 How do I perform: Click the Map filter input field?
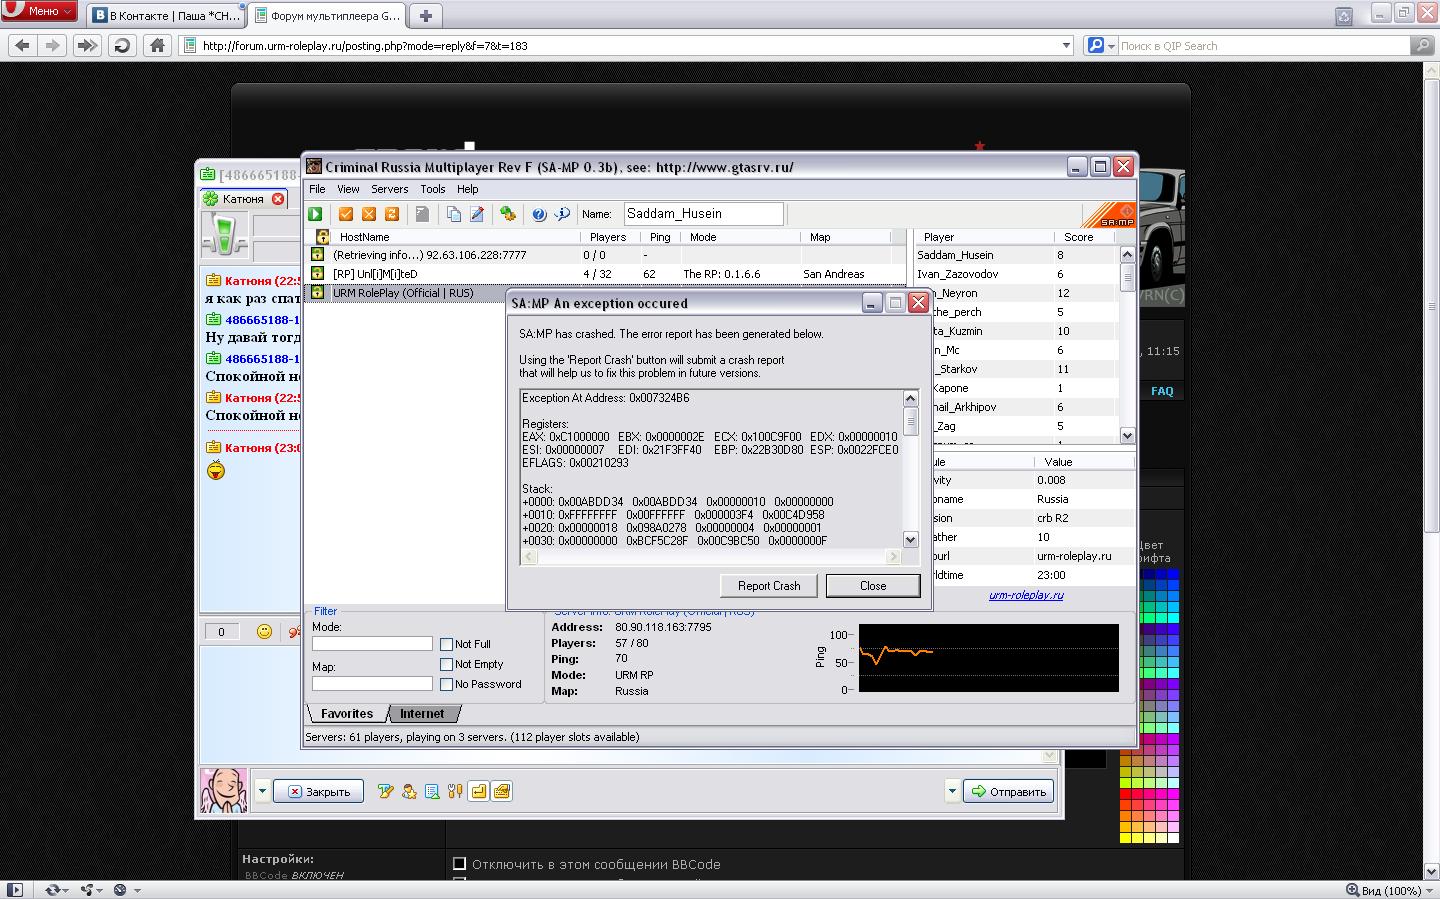tap(372, 683)
